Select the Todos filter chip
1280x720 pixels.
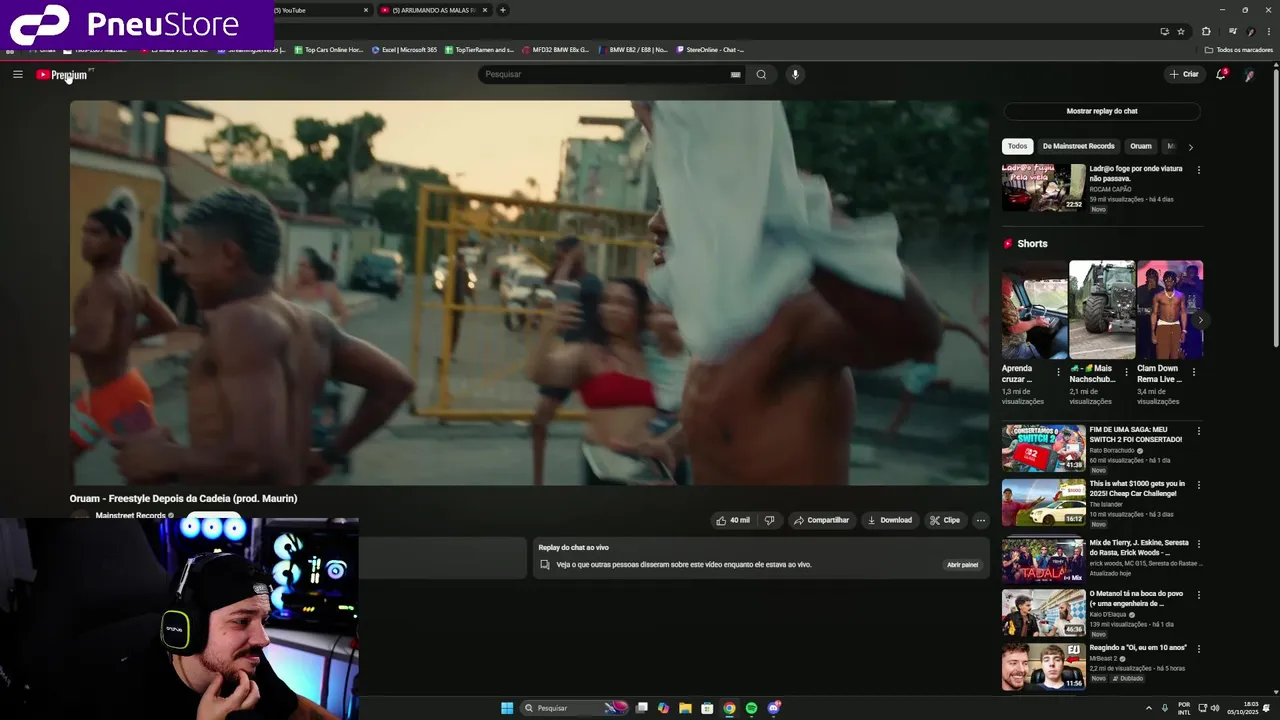click(x=1017, y=146)
